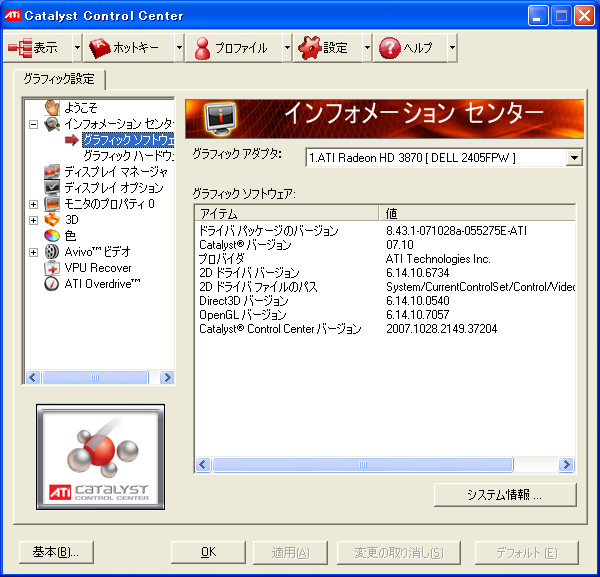Open the グラフィック アダプタ dropdown list
This screenshot has height=577, width=600.
click(574, 157)
